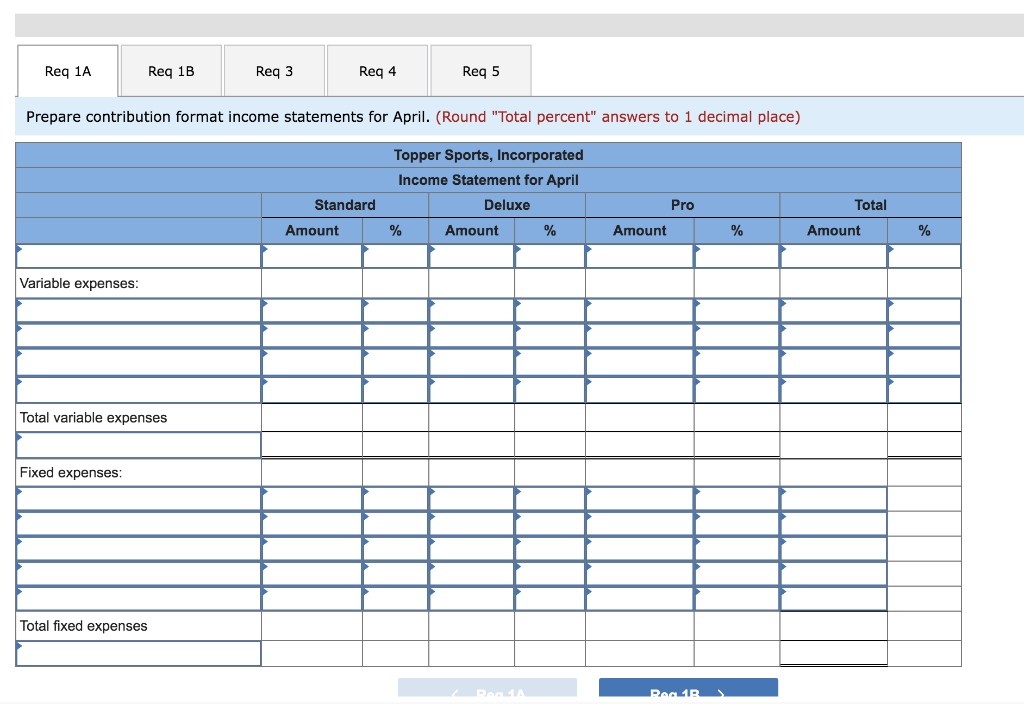This screenshot has height=709, width=1024.
Task: Click the 'Pro' column group header
Action: tap(682, 205)
